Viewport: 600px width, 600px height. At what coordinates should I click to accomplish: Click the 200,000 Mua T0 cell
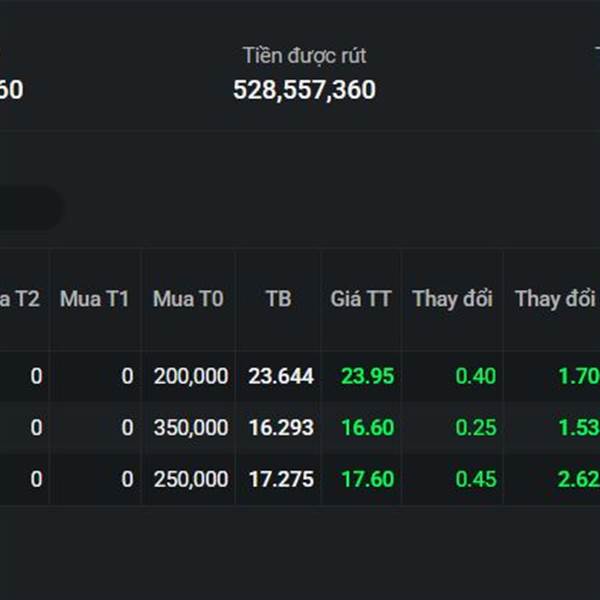tap(191, 377)
